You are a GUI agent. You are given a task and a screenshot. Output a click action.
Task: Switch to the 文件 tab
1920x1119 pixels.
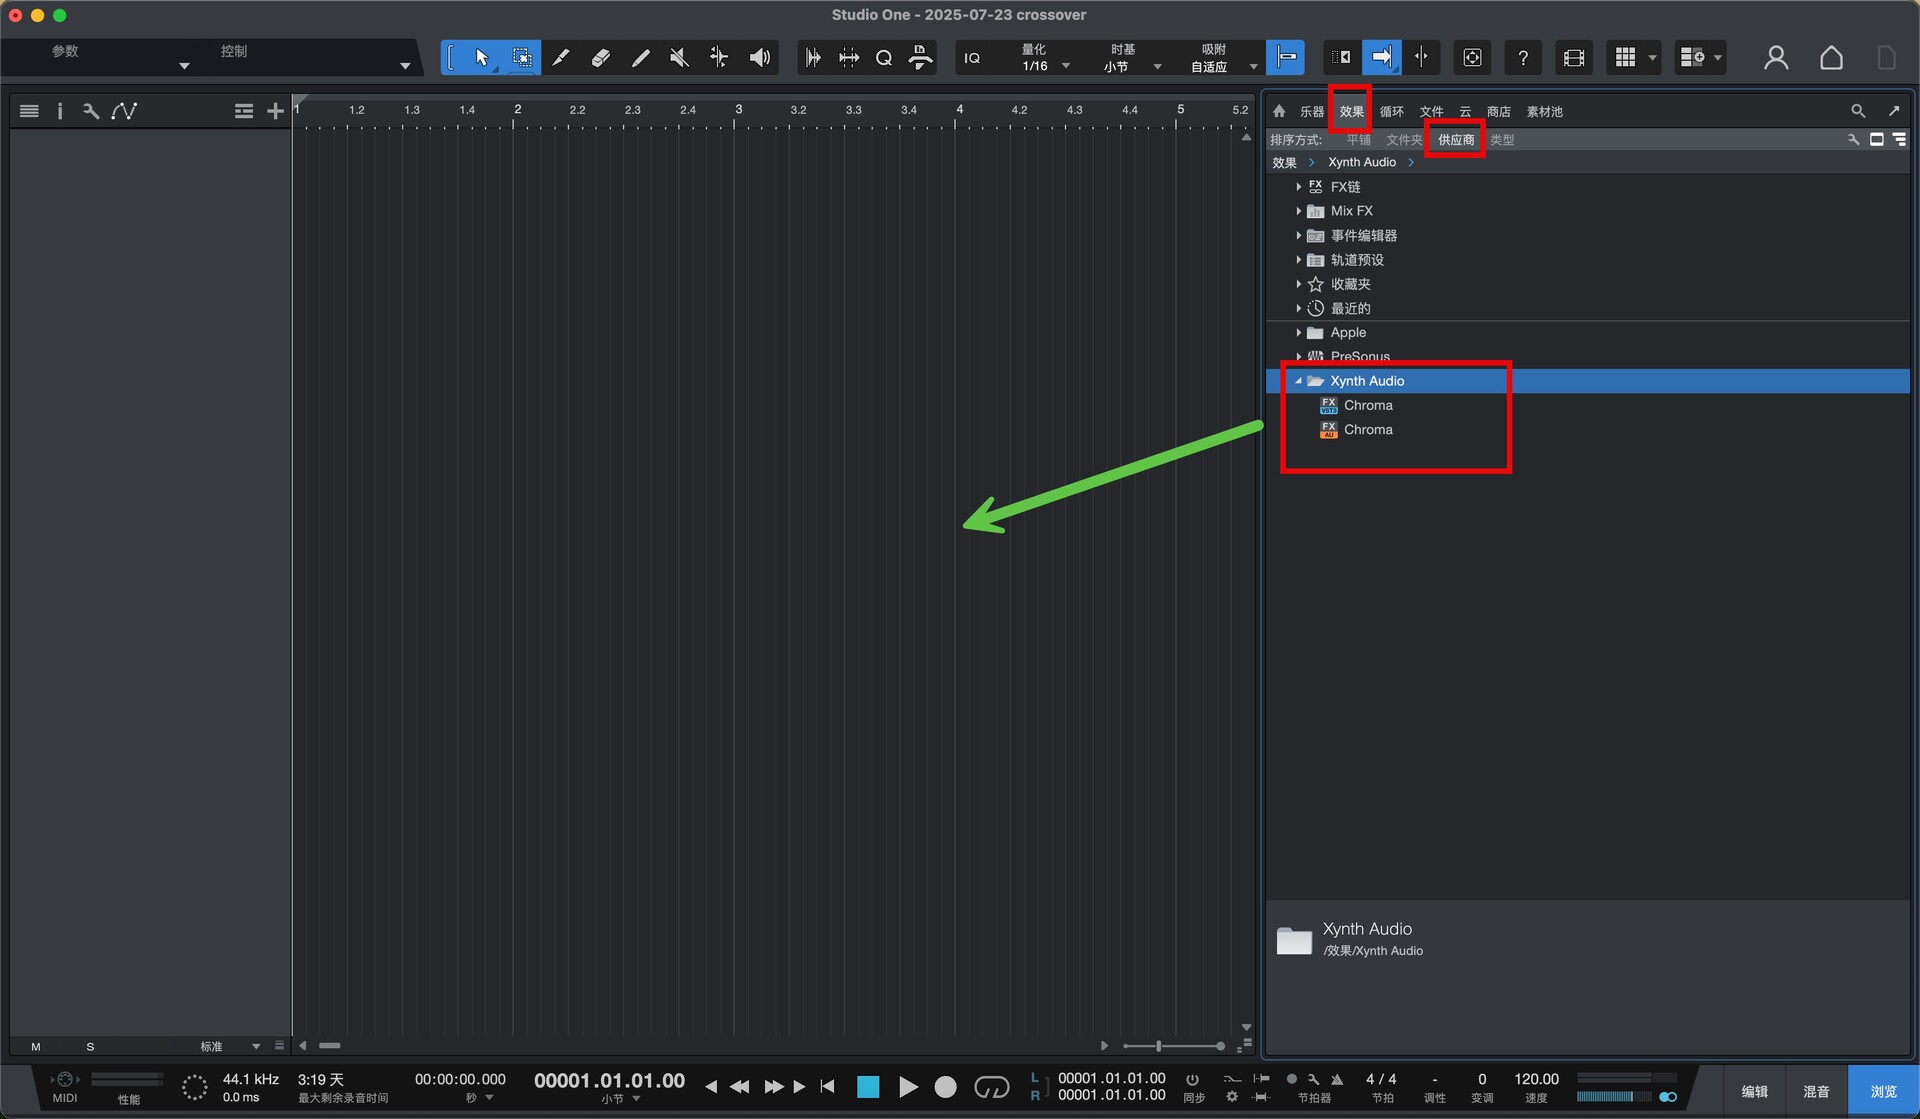(1432, 112)
